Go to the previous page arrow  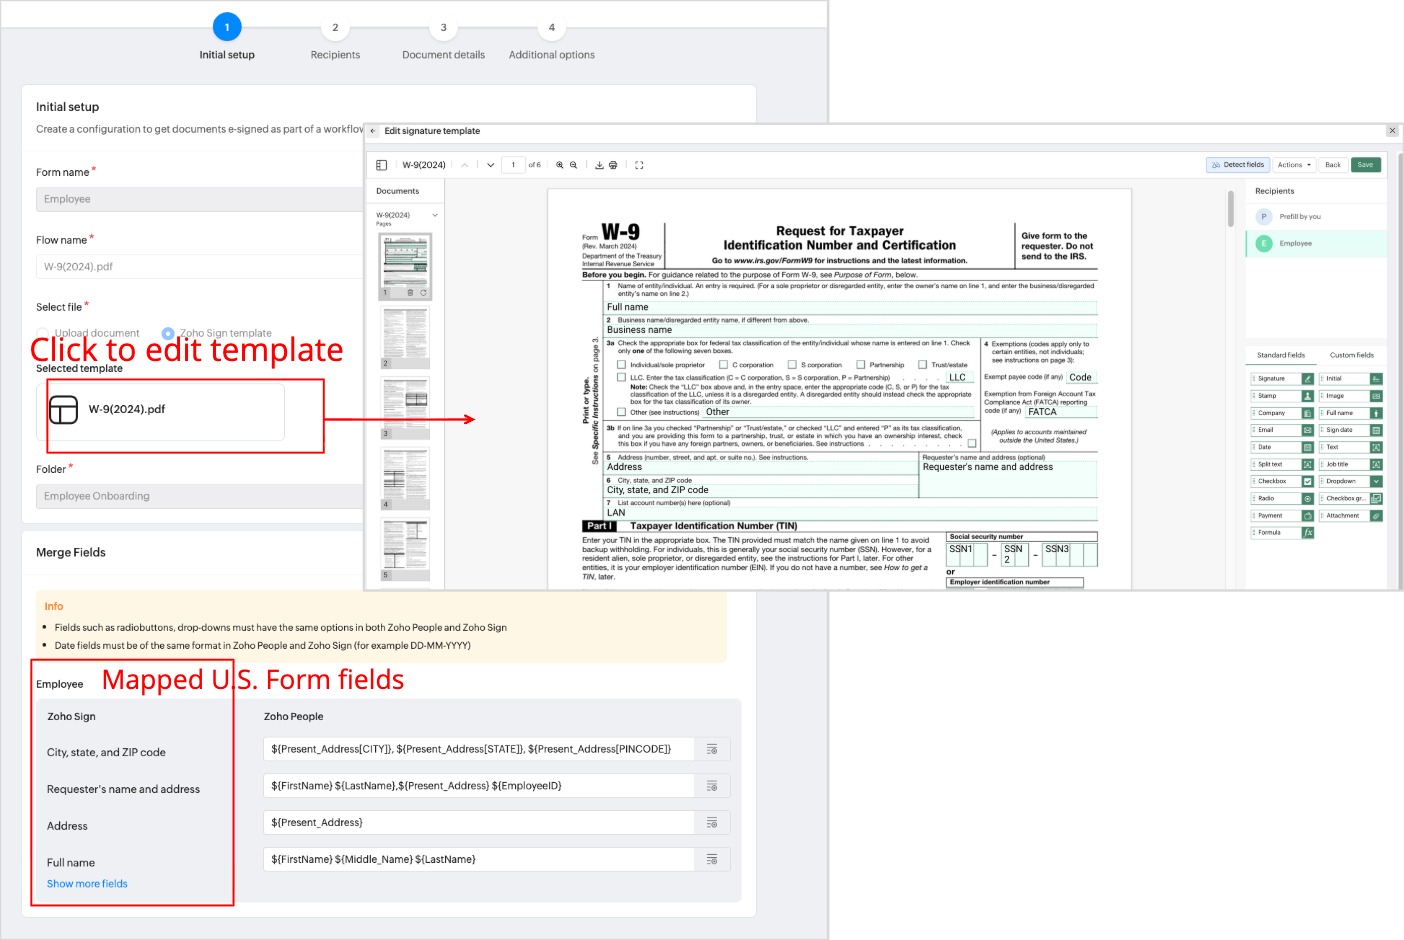(x=465, y=165)
